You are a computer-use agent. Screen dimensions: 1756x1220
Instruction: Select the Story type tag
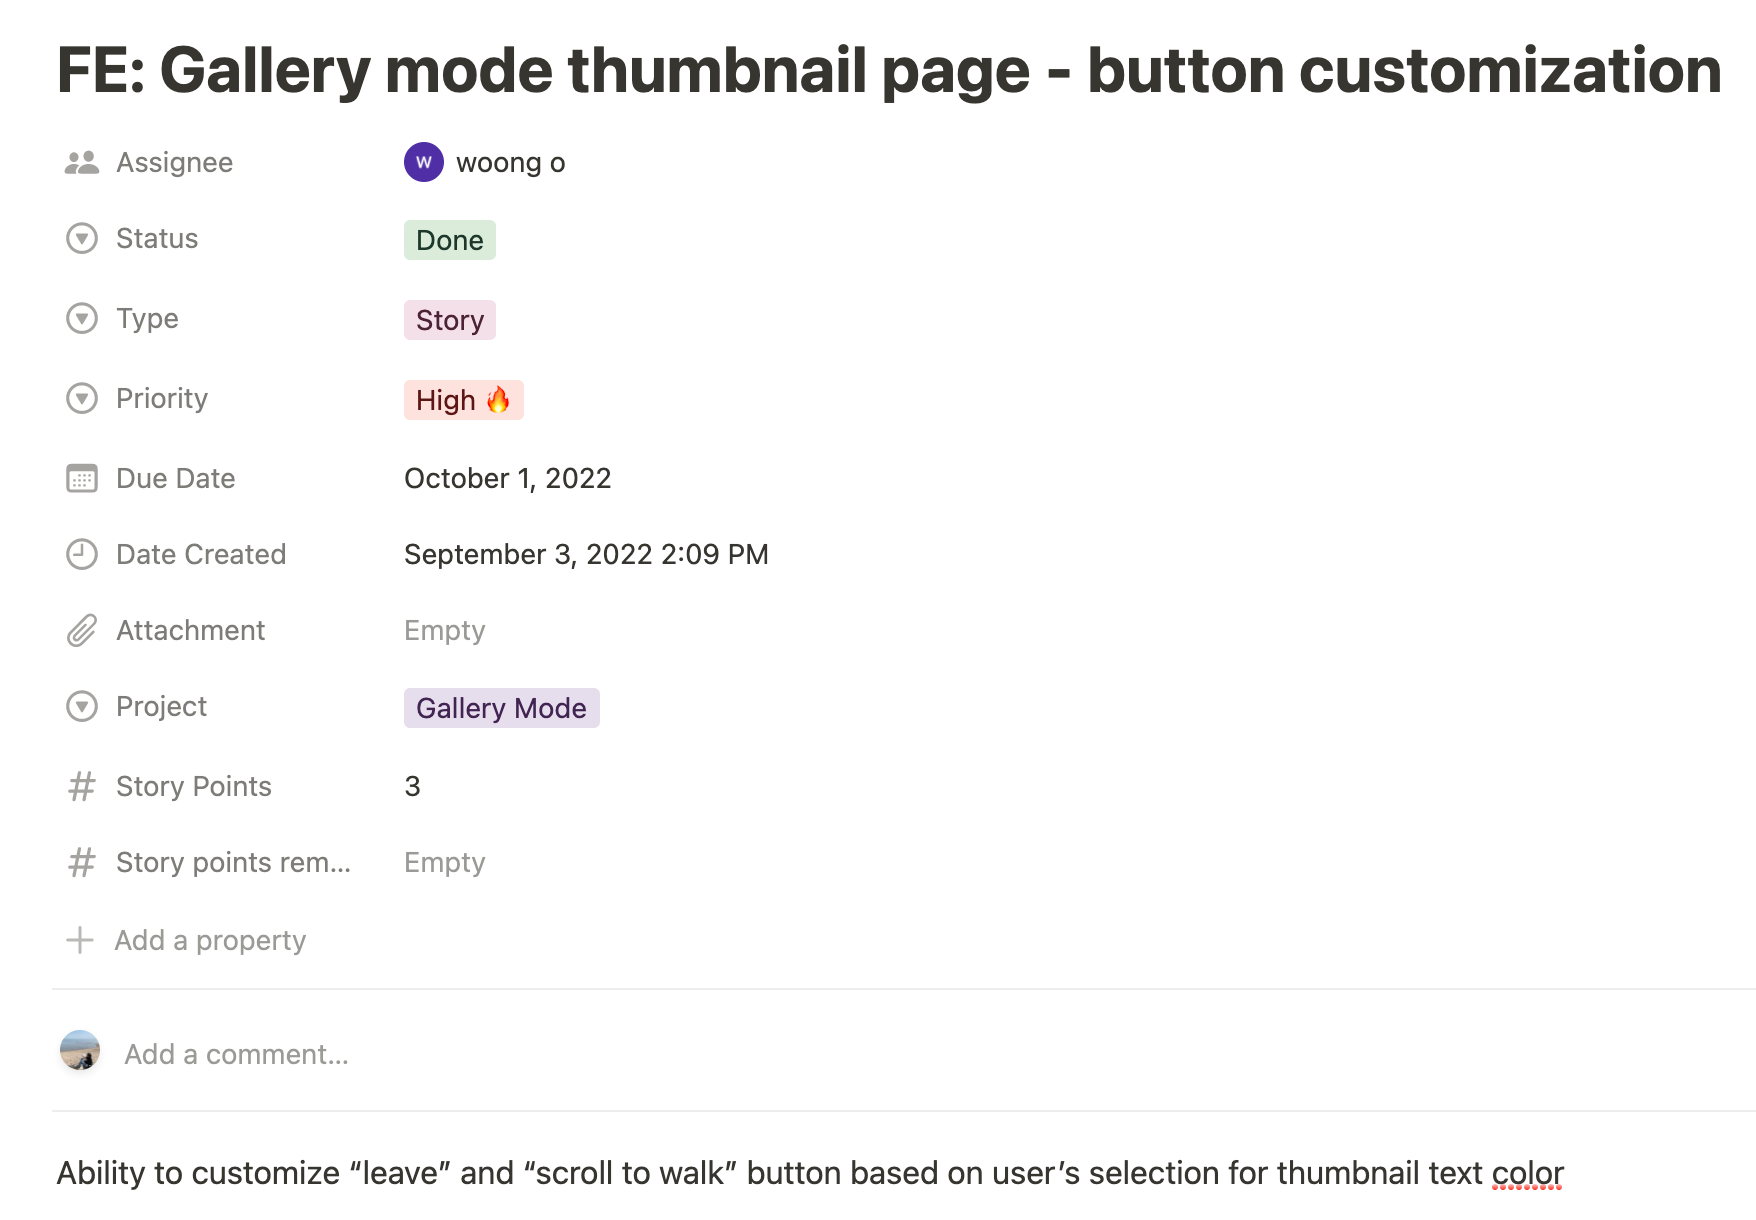coord(449,320)
